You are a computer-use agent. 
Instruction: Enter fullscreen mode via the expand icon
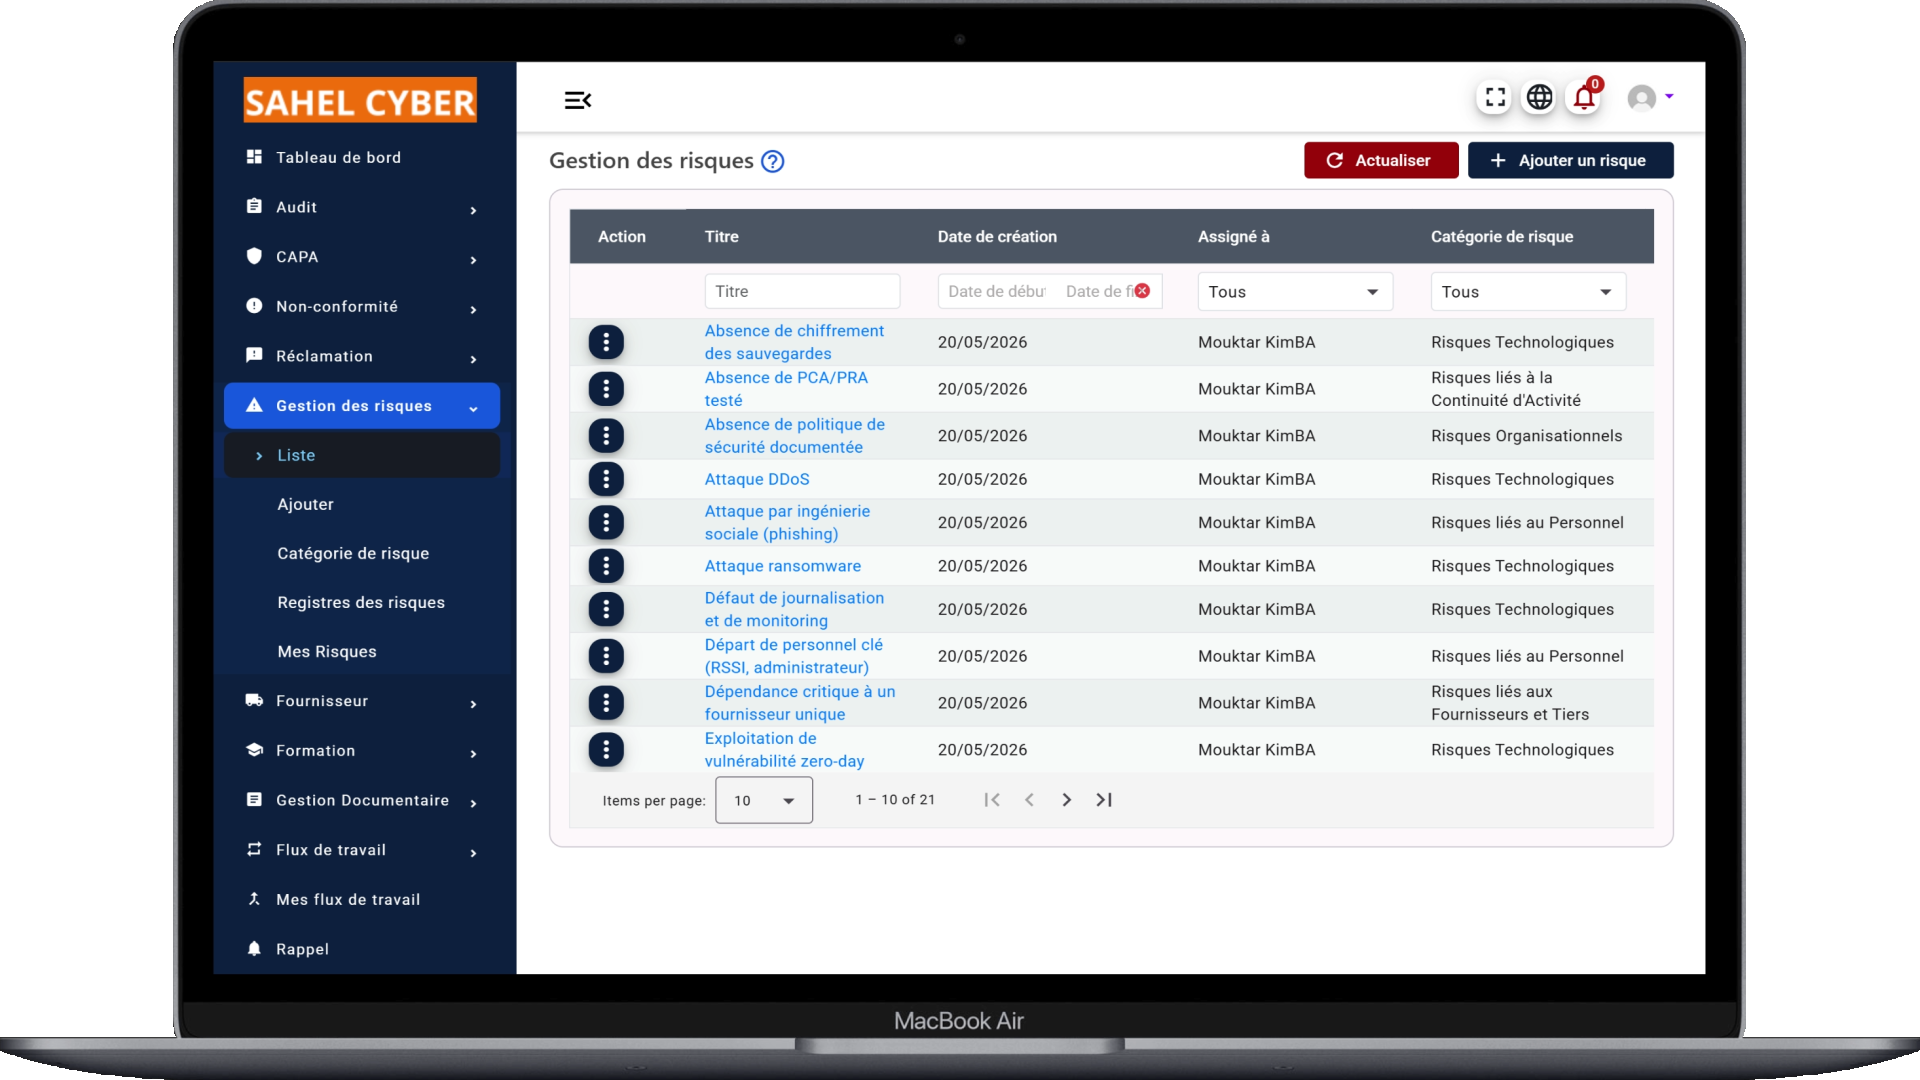(x=1495, y=97)
